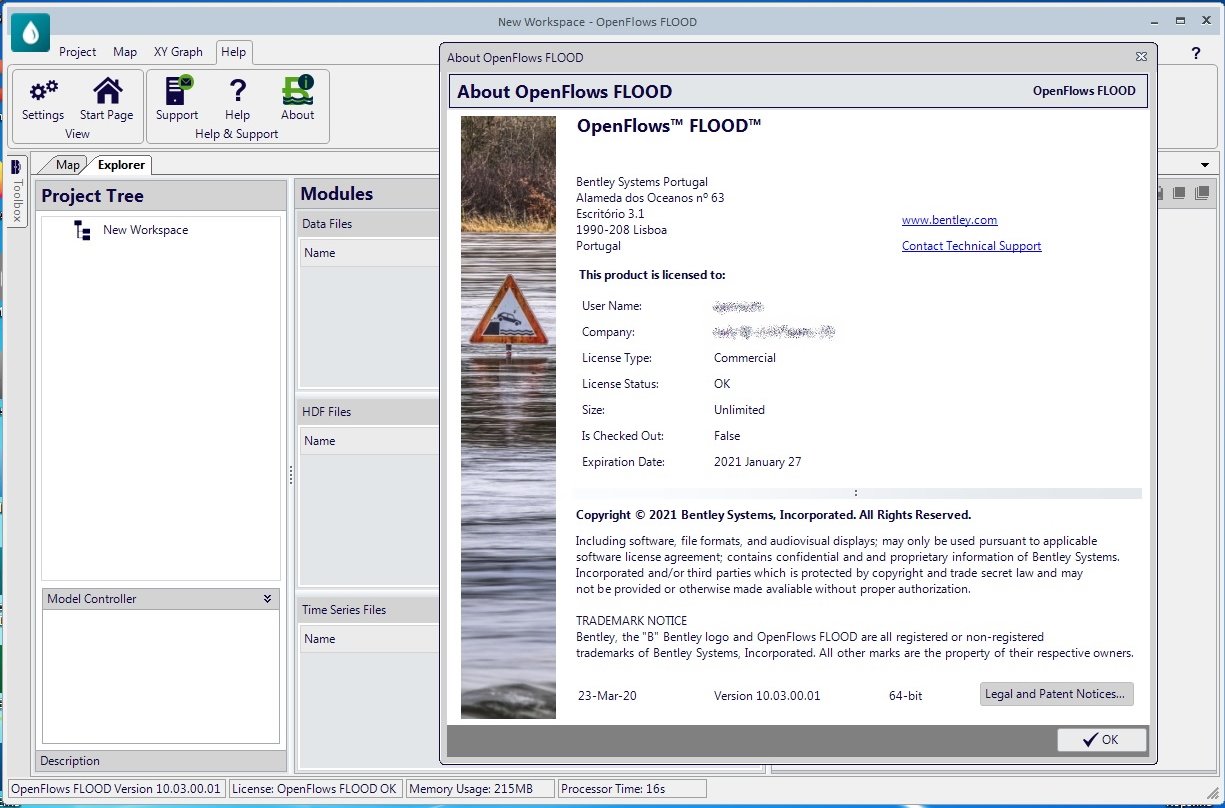Viewport: 1225px width, 808px height.
Task: Click Contact Technical Support link
Action: pyautogui.click(x=971, y=246)
